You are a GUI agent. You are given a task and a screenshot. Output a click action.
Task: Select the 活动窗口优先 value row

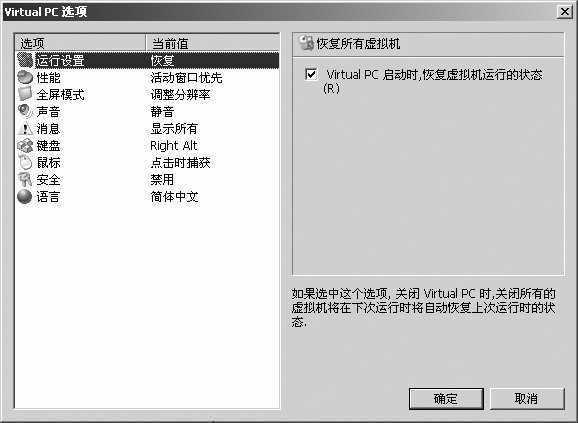coord(186,78)
